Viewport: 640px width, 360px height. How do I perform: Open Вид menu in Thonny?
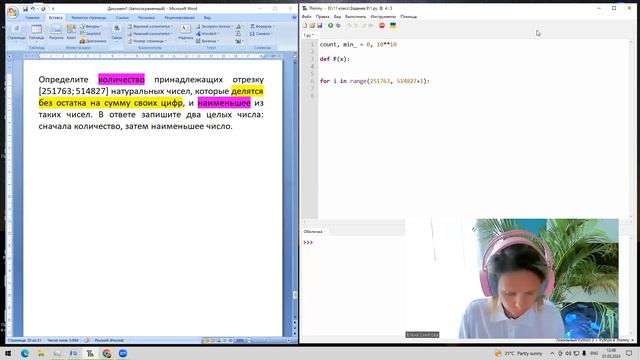click(x=337, y=17)
